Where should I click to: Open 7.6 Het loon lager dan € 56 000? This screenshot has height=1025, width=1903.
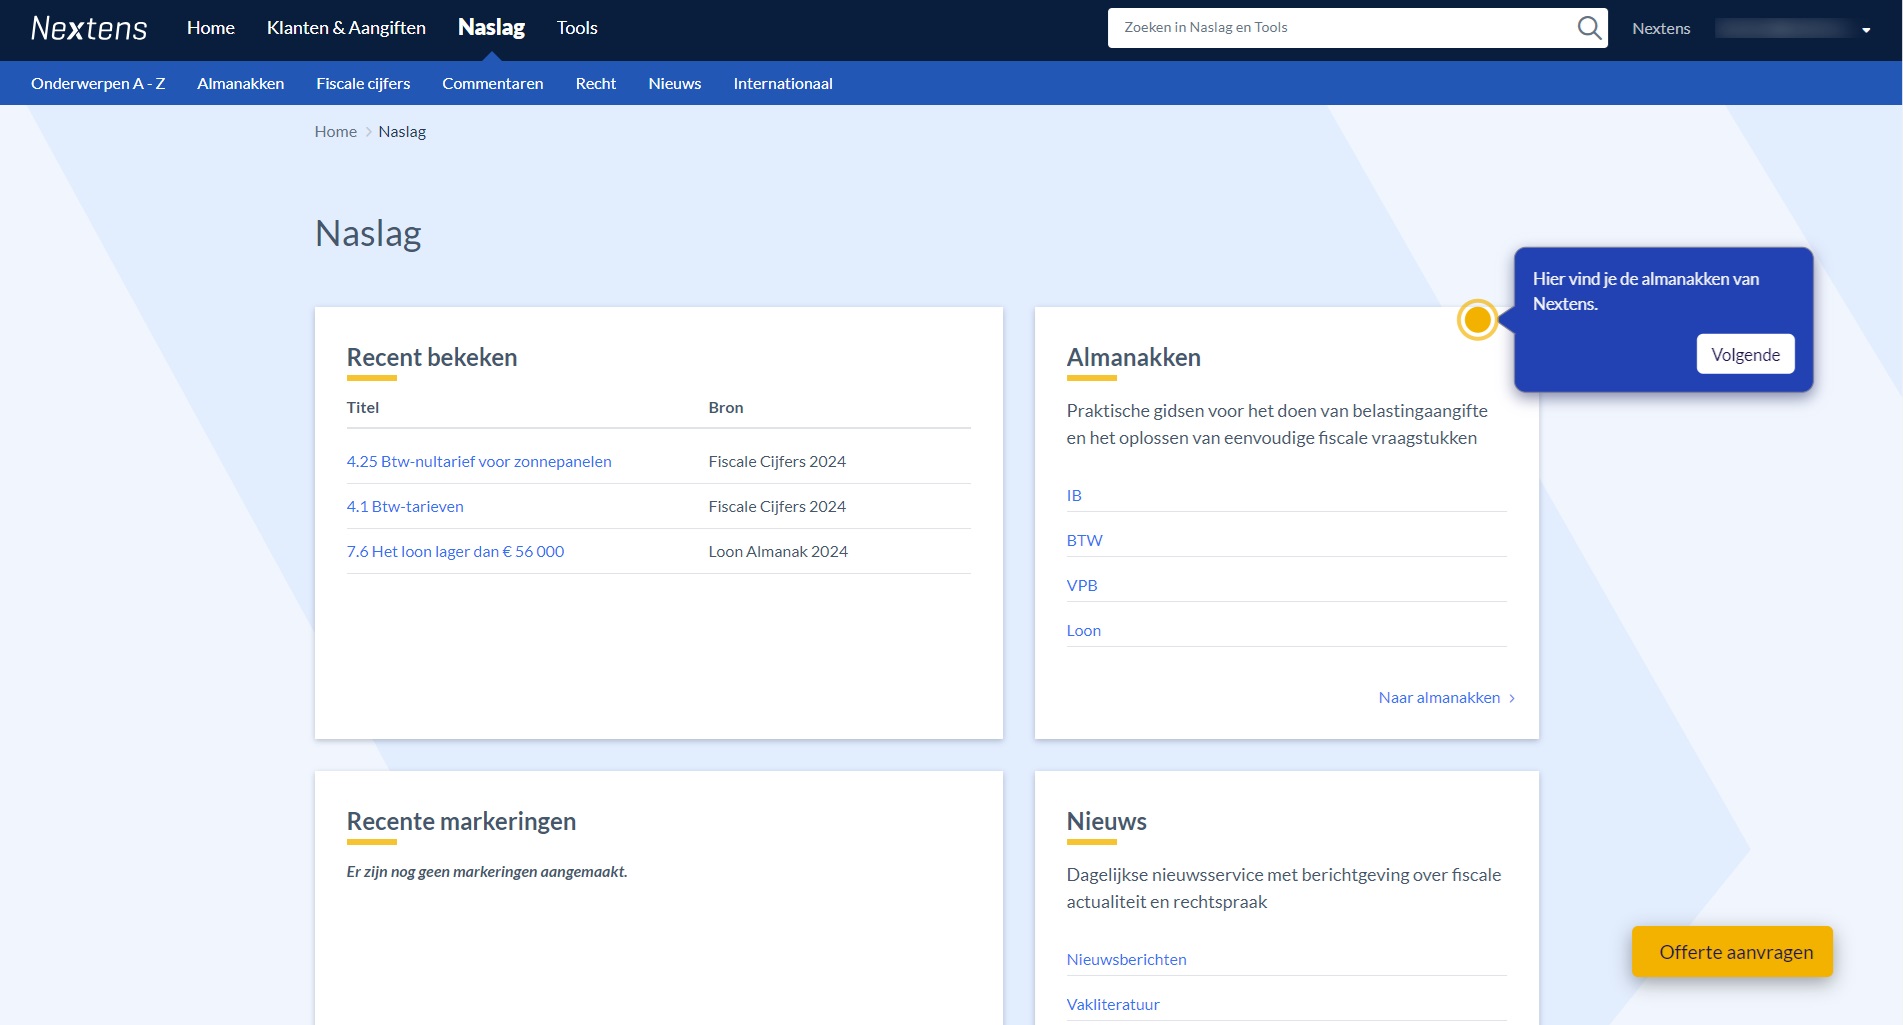click(x=455, y=552)
